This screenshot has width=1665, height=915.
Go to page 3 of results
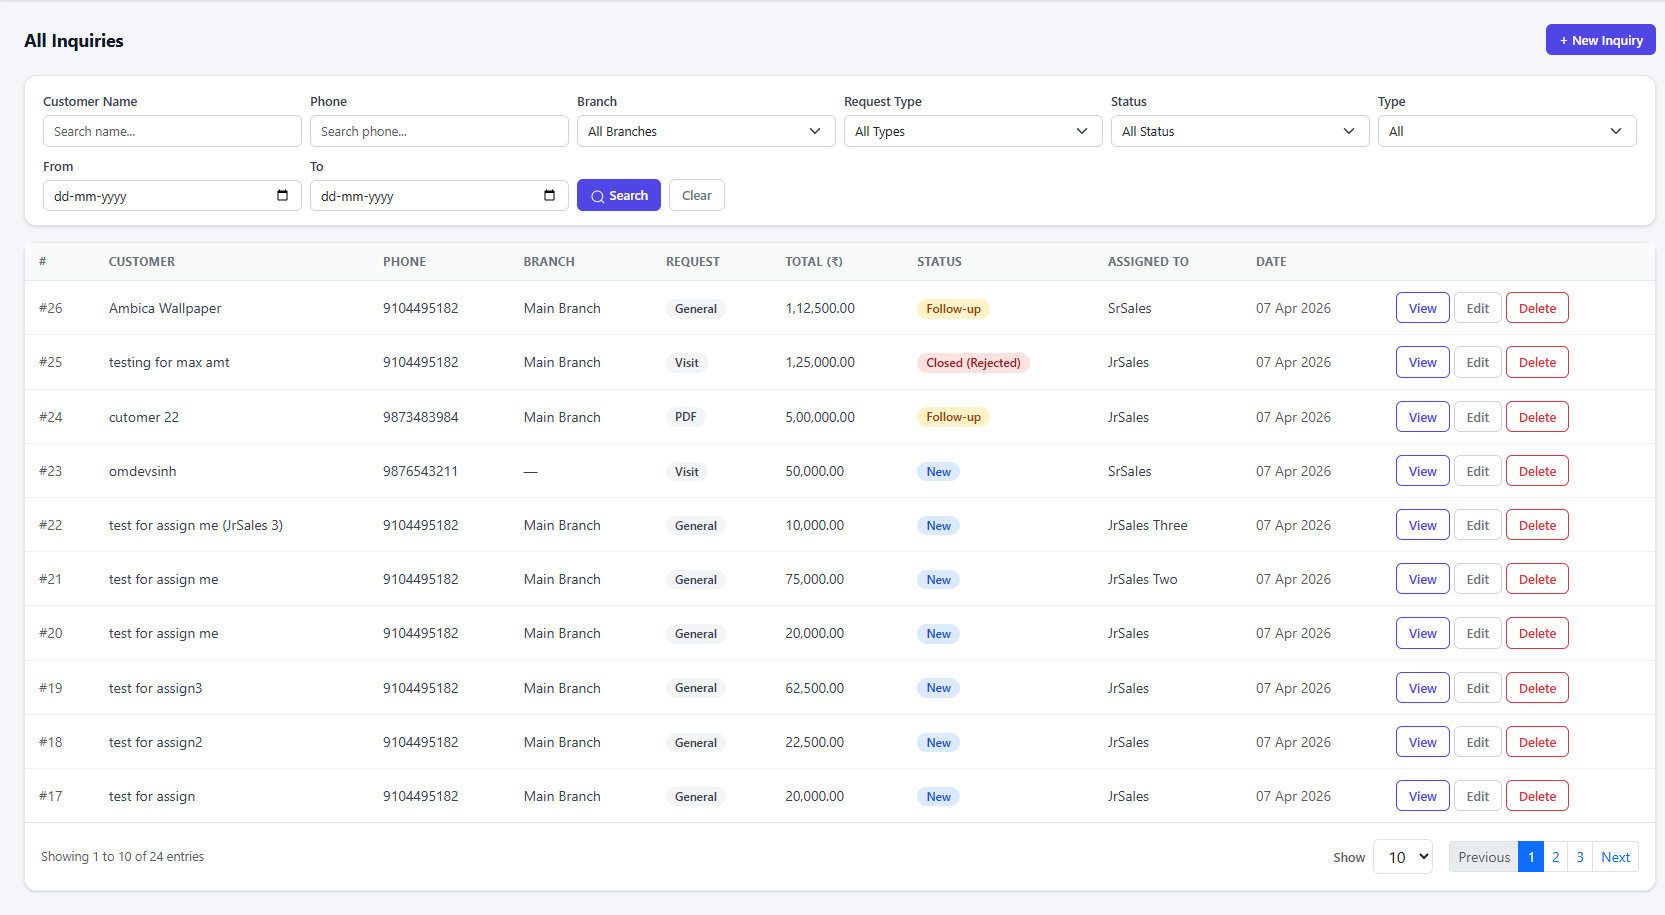coord(1580,857)
